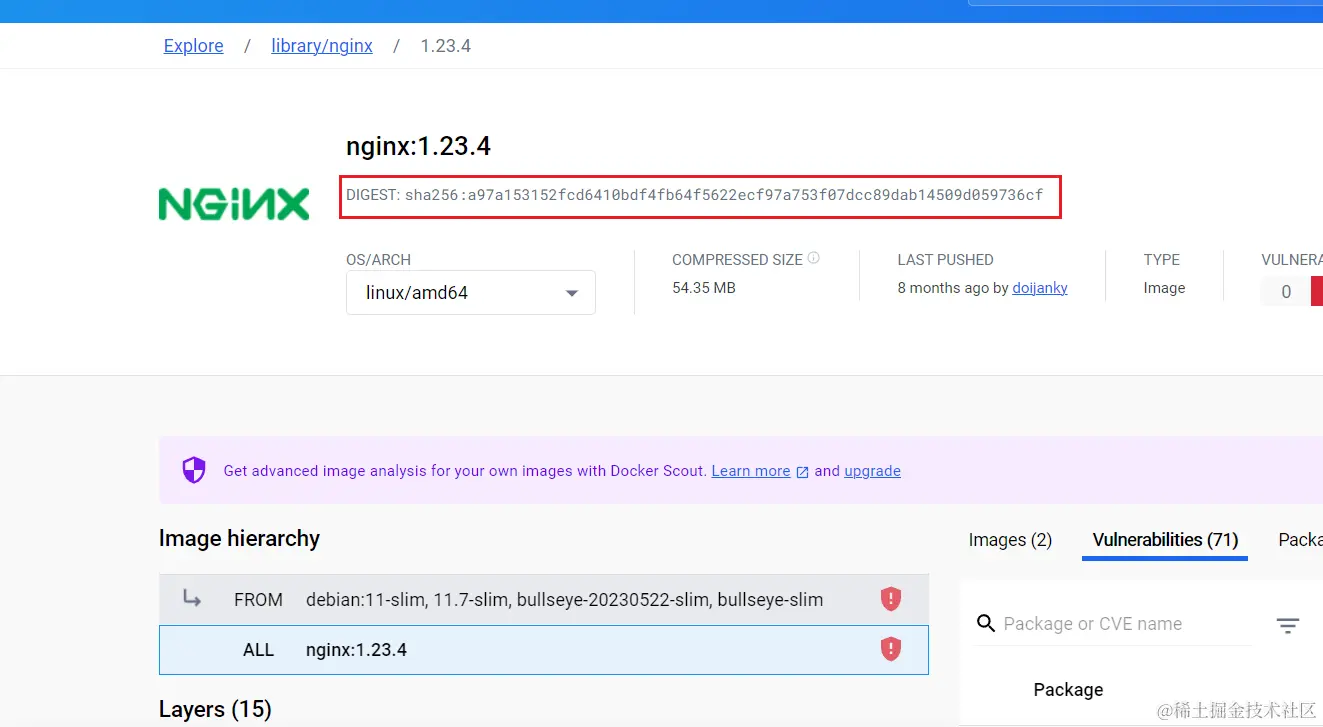Viewport: 1323px width, 727px height.
Task: Open the vulnerabilities filter icon
Action: (x=1288, y=626)
